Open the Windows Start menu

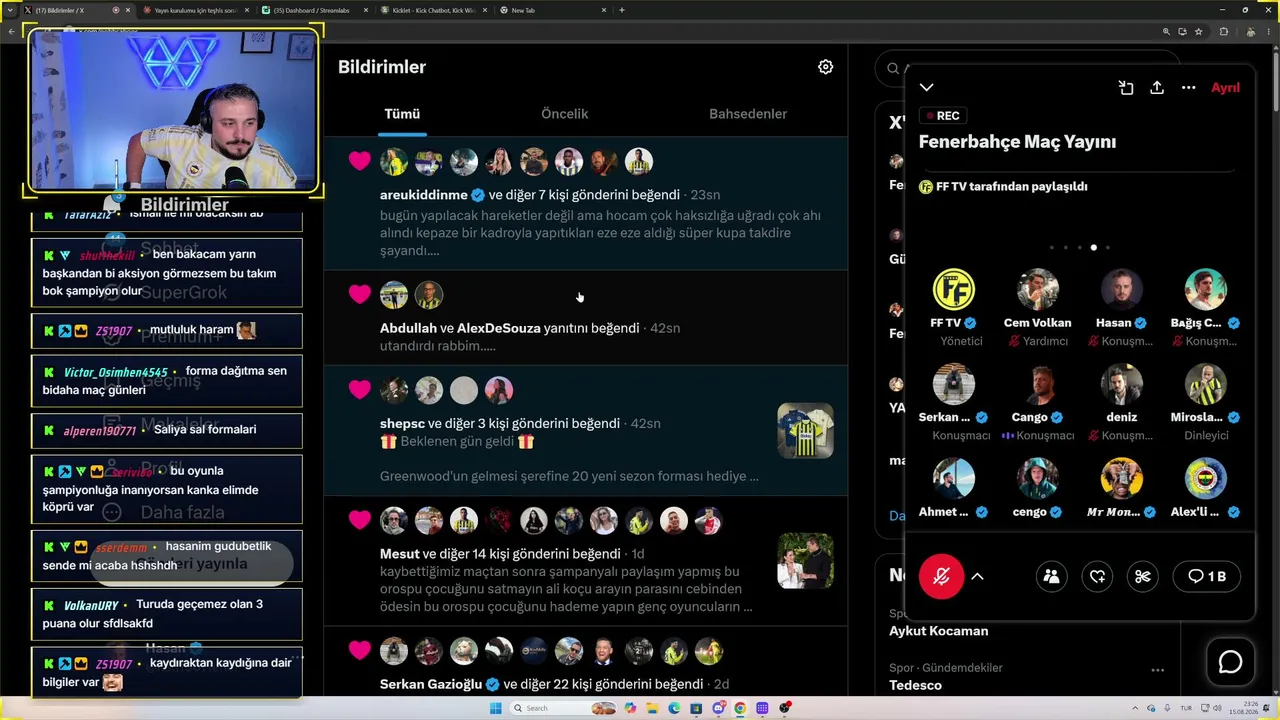(496, 708)
